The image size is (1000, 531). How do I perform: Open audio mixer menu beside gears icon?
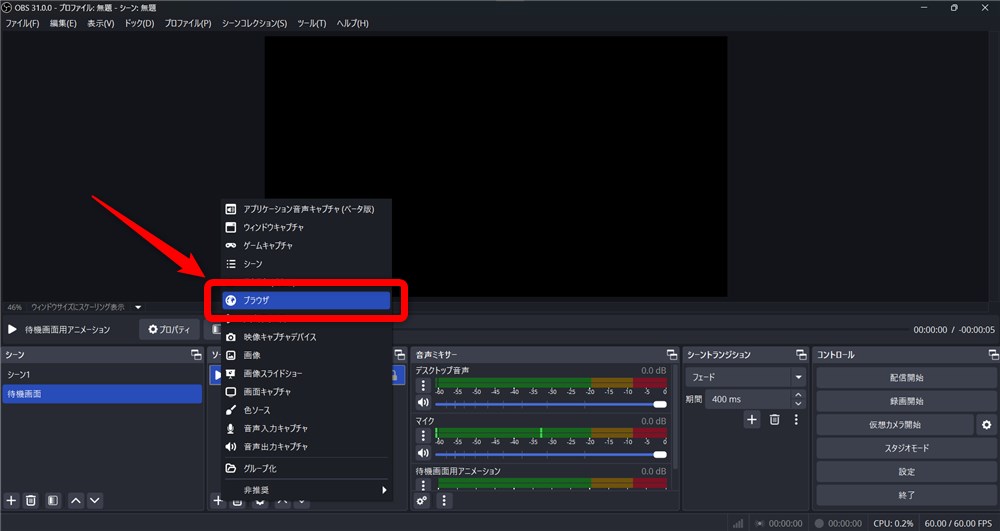[444, 500]
